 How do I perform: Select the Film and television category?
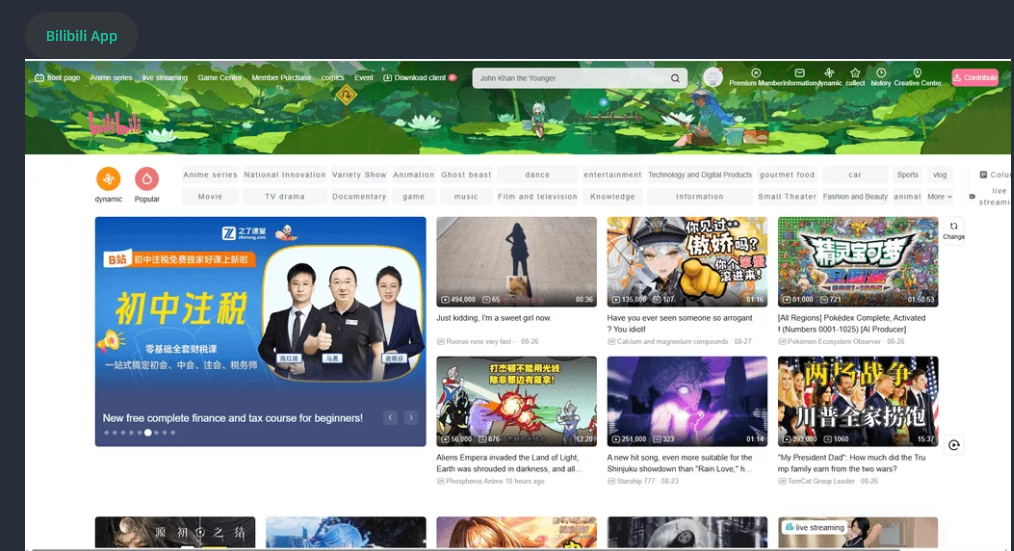[x=537, y=197]
